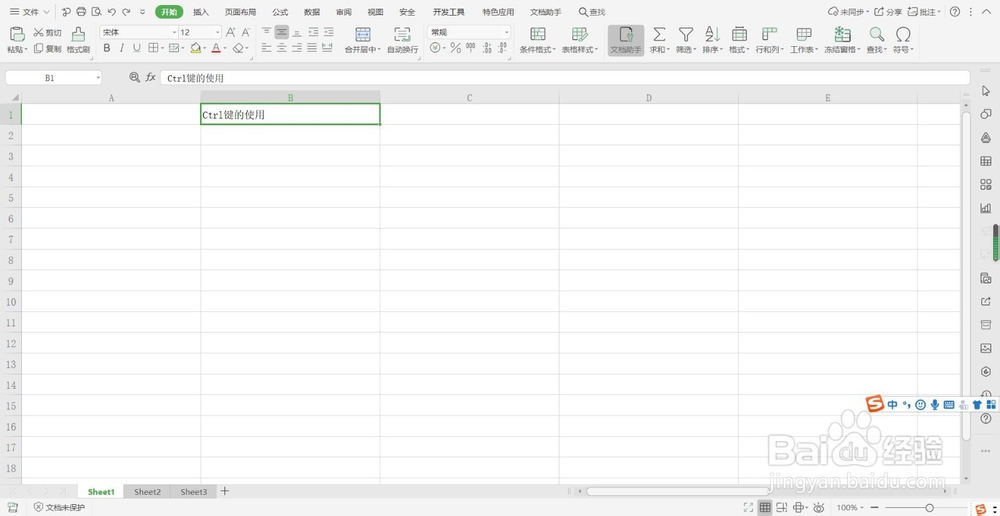This screenshot has height=516, width=1000.
Task: Click the formula bar input field
Action: 565,78
